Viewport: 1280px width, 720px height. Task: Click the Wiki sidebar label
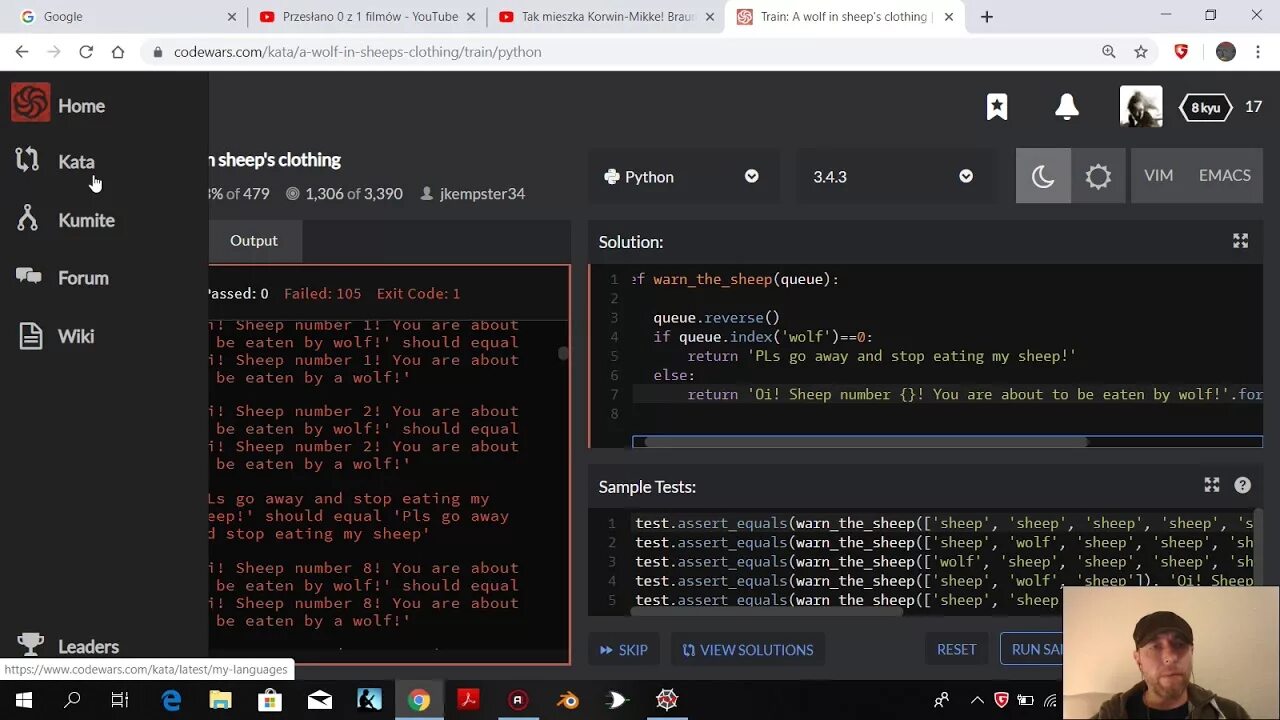(76, 336)
